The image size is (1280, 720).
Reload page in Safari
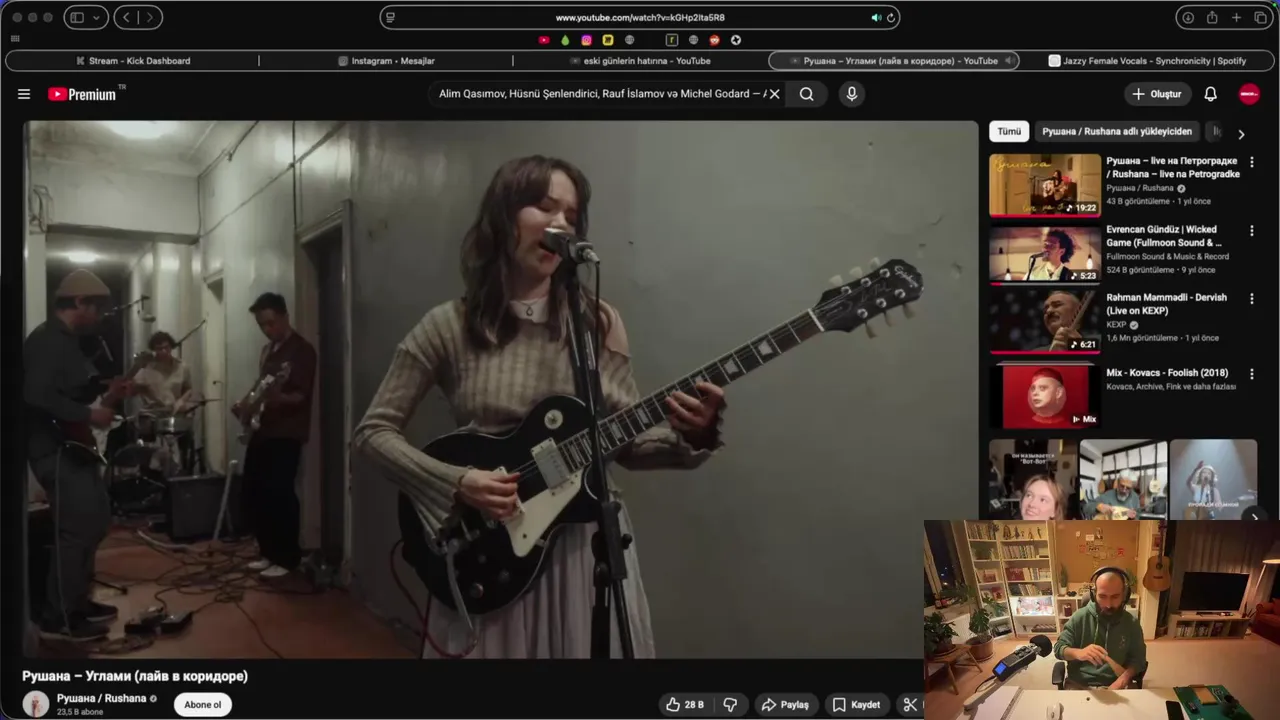(x=890, y=17)
